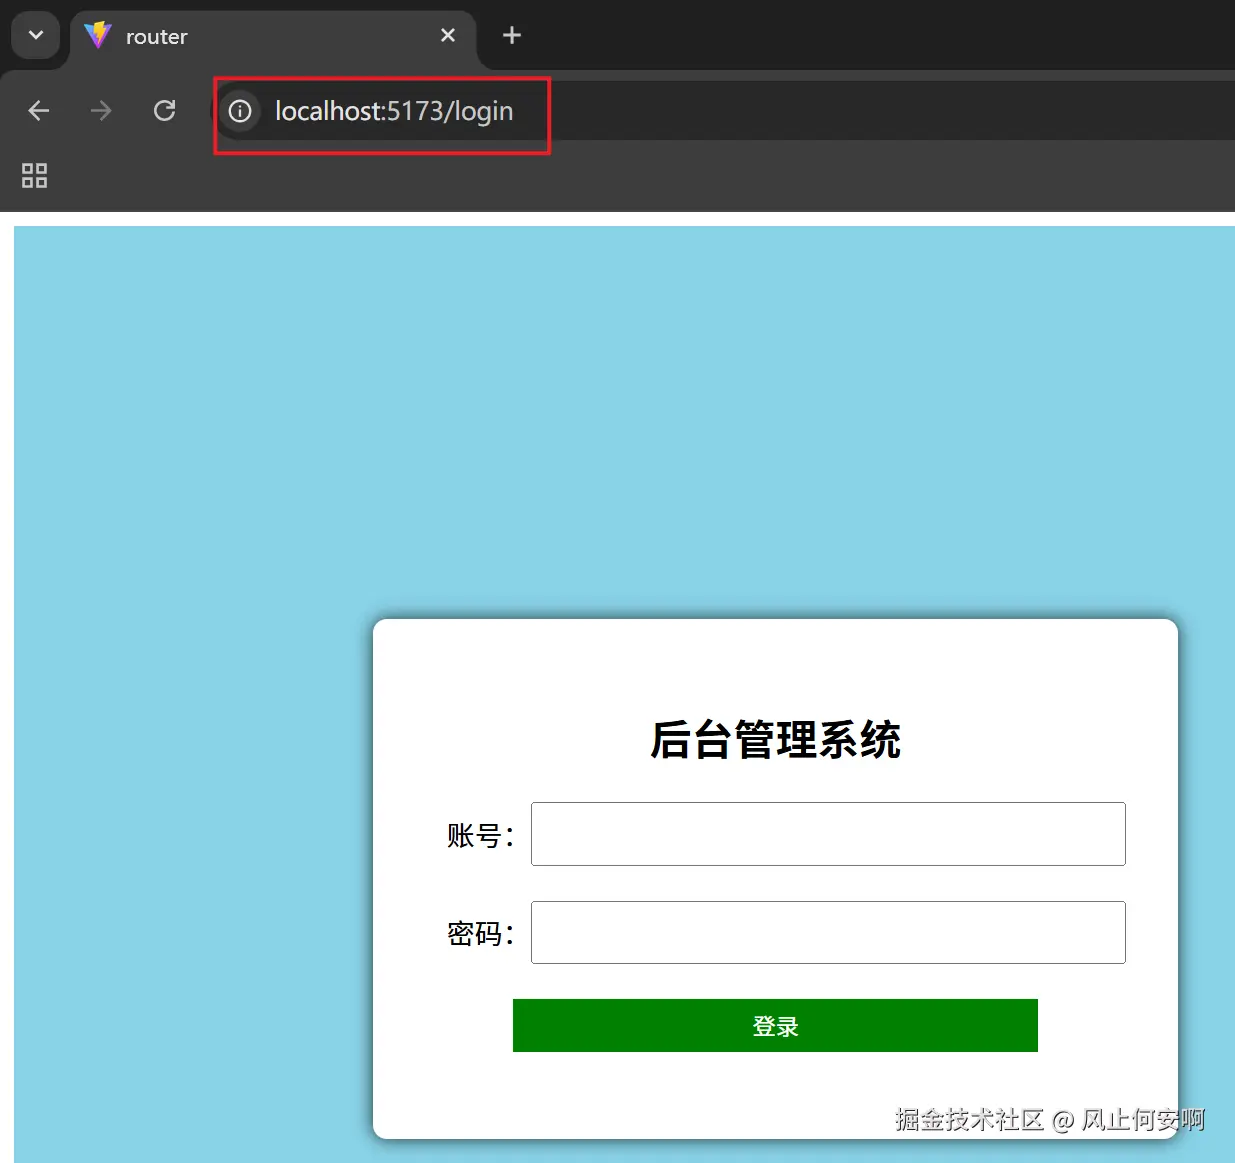Click the green 登录 button
The width and height of the screenshot is (1235, 1163).
click(775, 1026)
